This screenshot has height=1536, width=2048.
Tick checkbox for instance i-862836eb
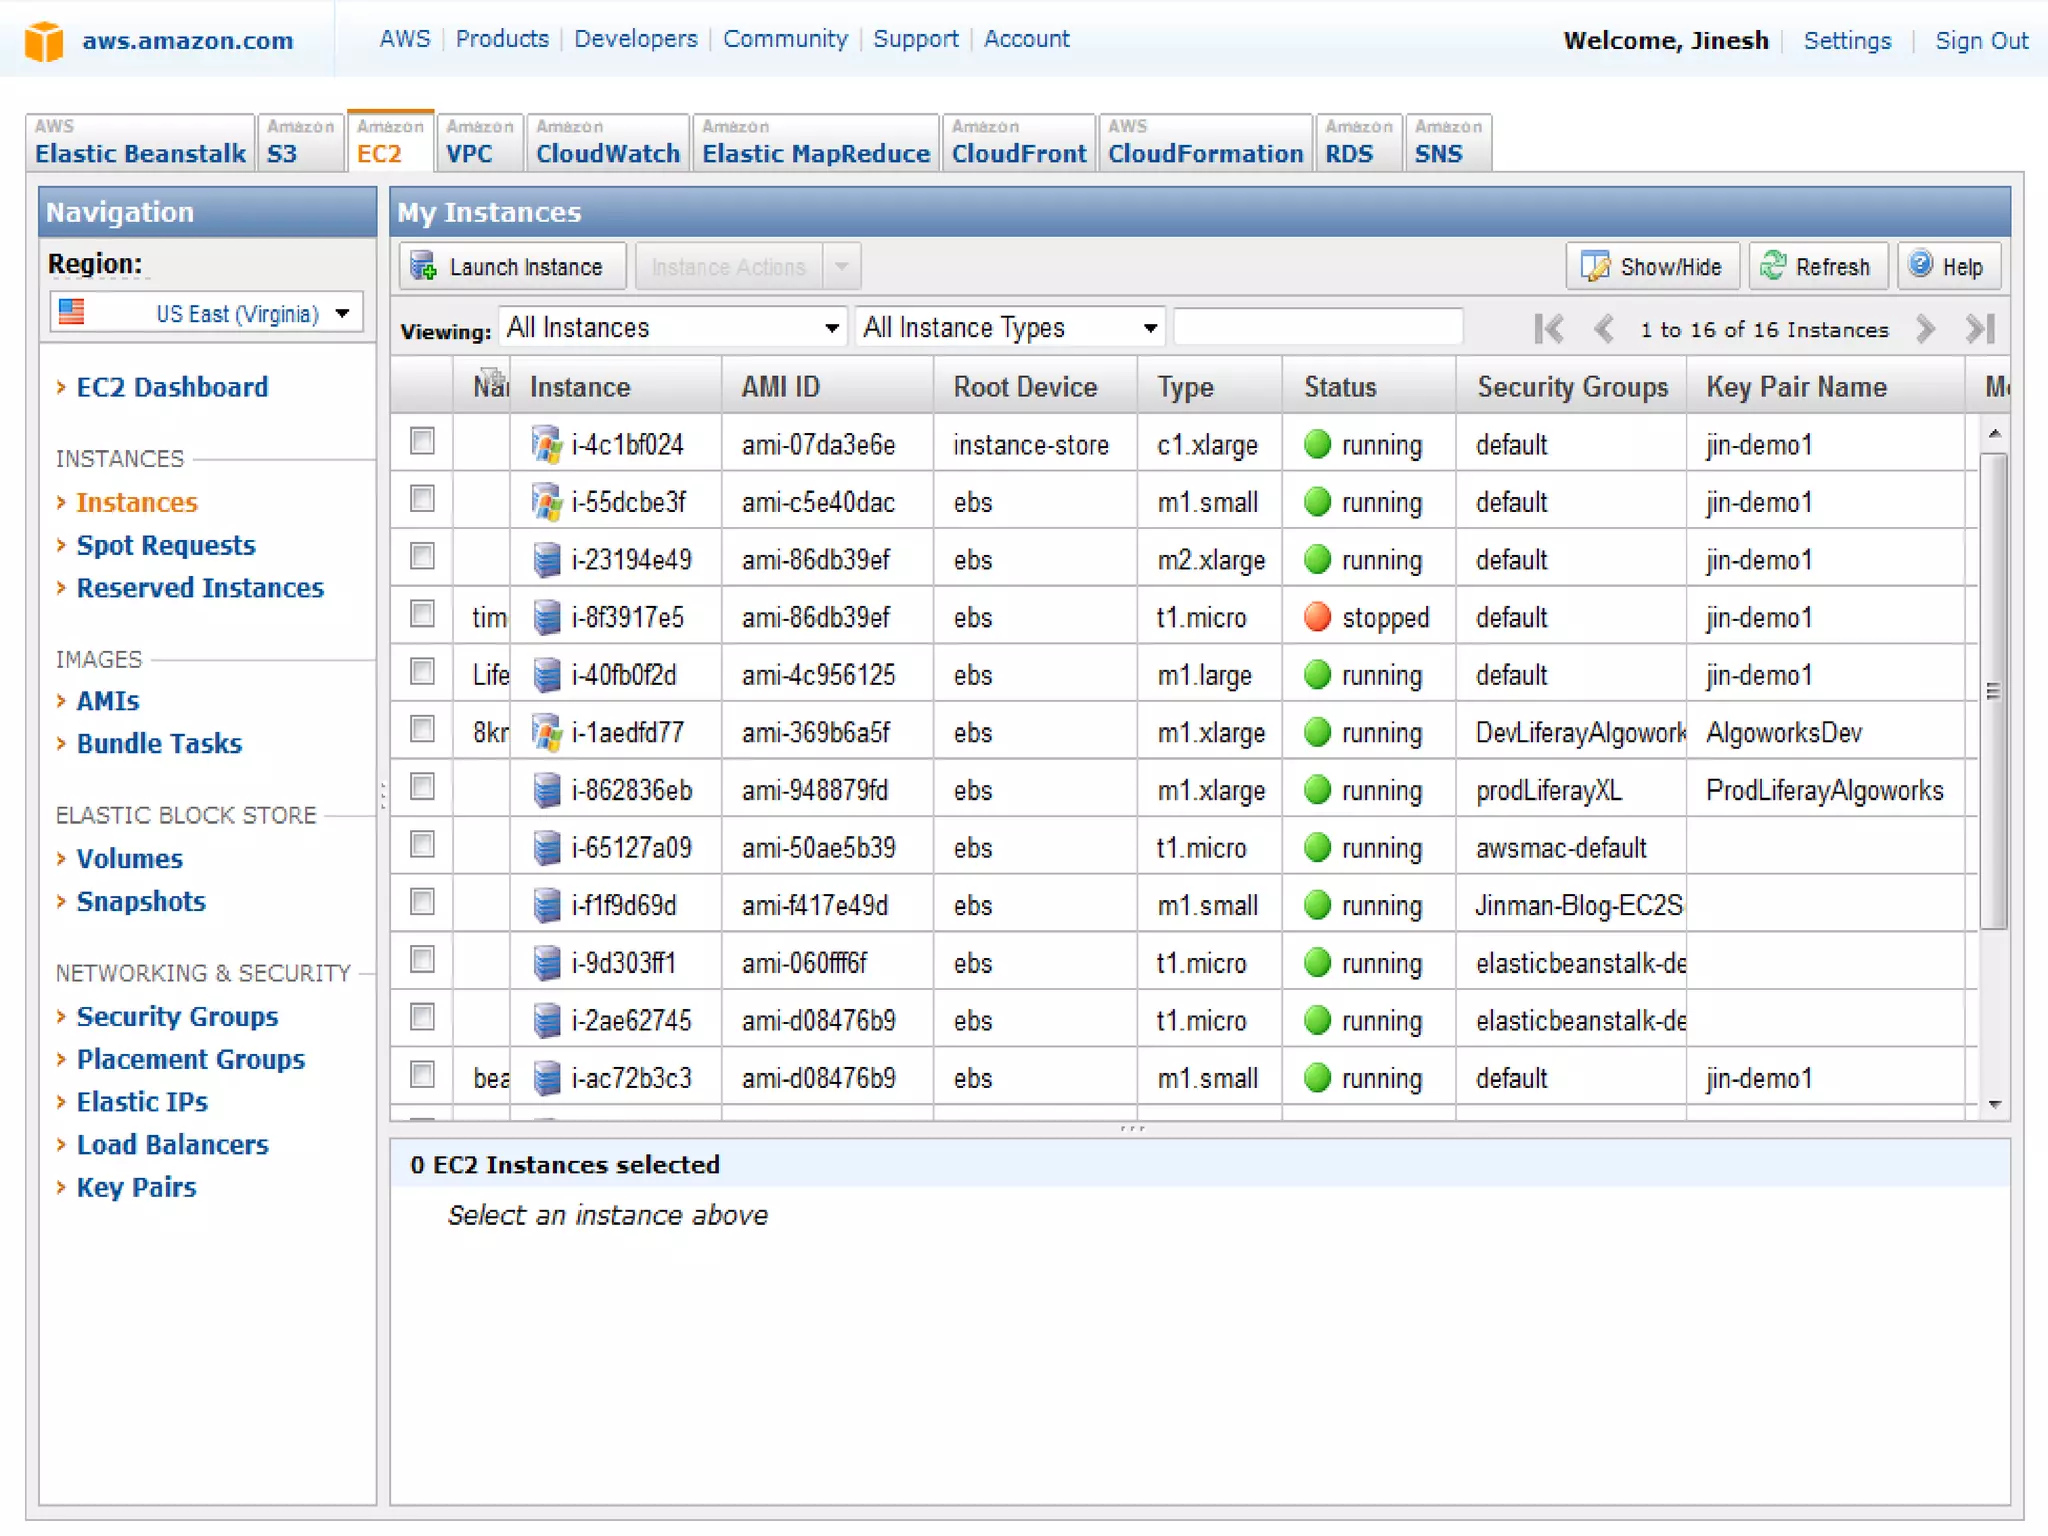click(x=423, y=787)
